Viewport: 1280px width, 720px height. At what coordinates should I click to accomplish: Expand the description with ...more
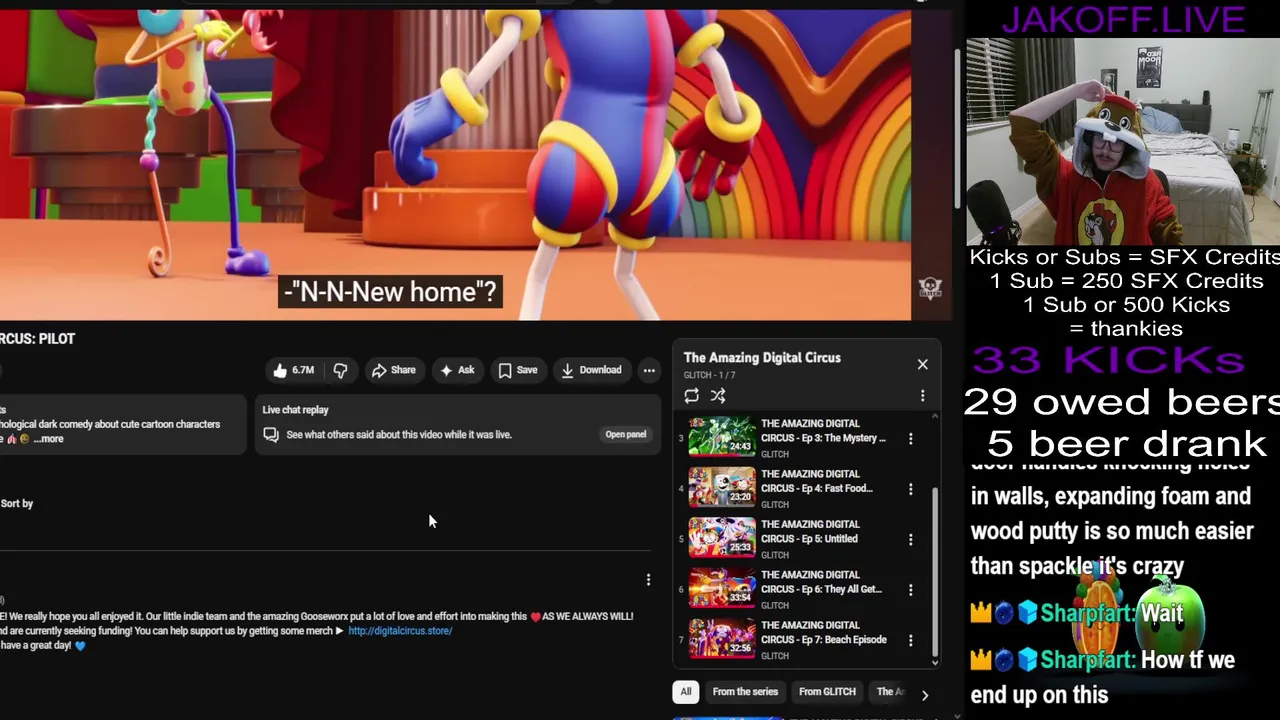coord(47,439)
